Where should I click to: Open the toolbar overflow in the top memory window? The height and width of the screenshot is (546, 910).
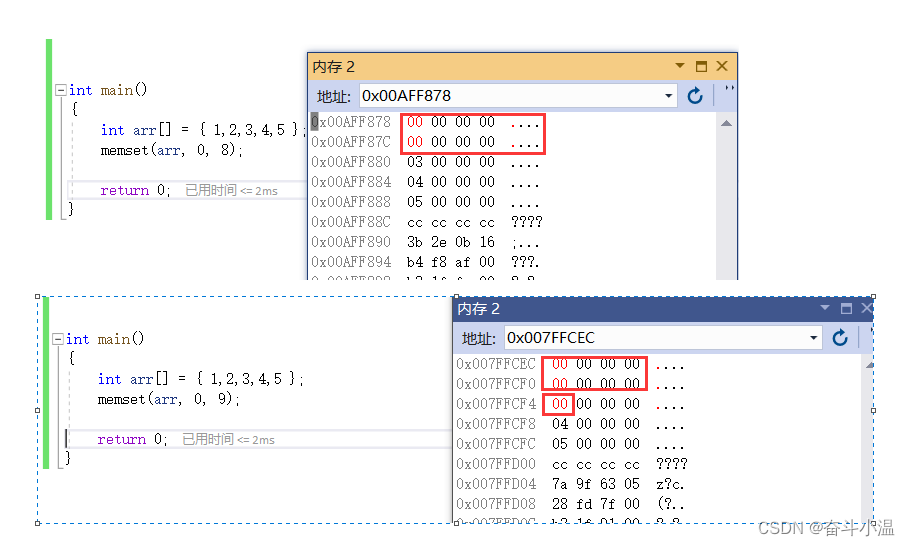[x=730, y=88]
